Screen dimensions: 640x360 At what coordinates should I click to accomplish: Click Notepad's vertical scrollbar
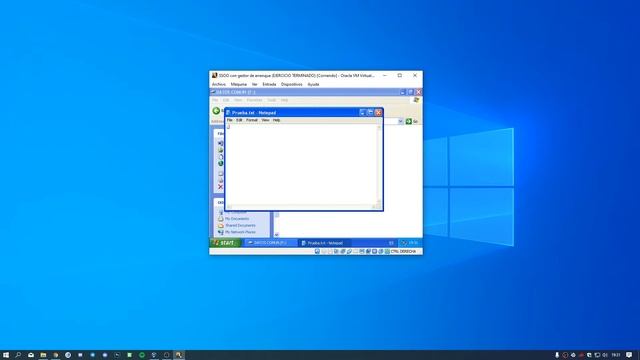click(x=379, y=164)
